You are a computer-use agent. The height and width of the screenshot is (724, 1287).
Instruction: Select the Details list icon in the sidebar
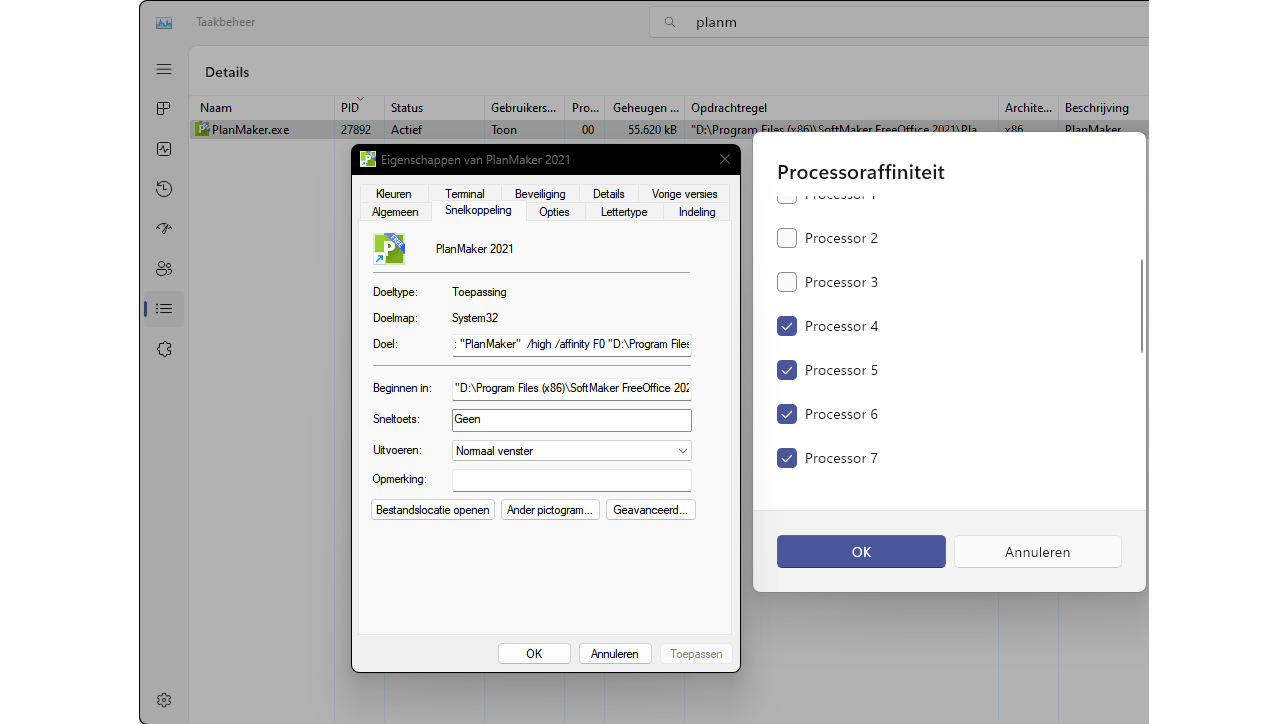click(164, 309)
